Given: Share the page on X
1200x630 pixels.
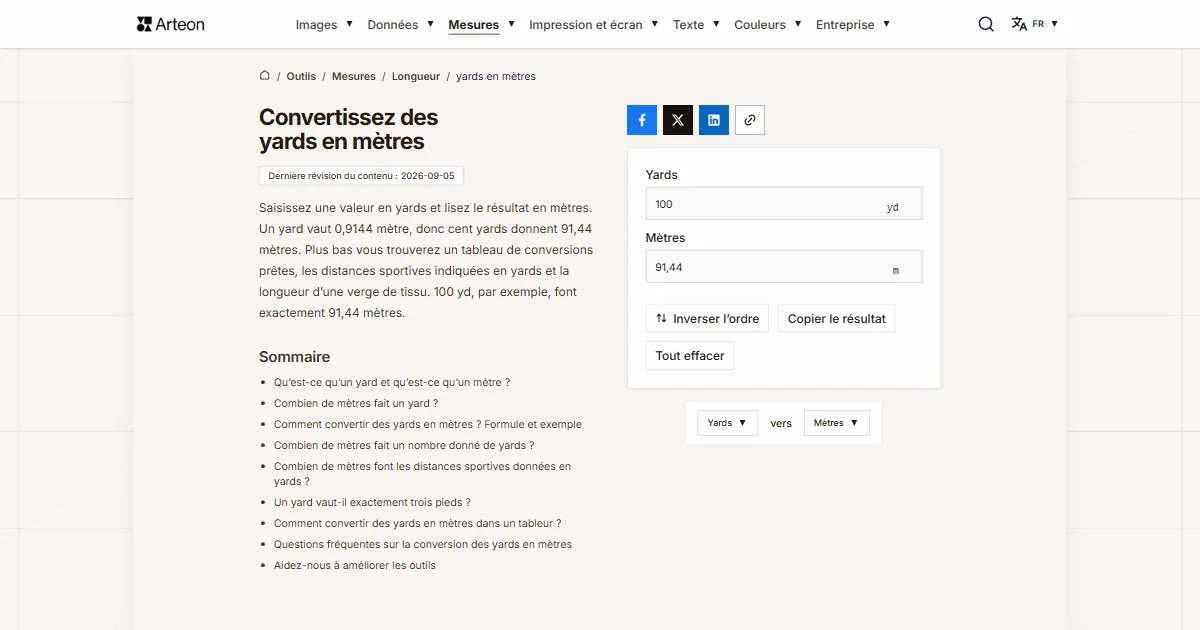Looking at the screenshot, I should (x=678, y=120).
